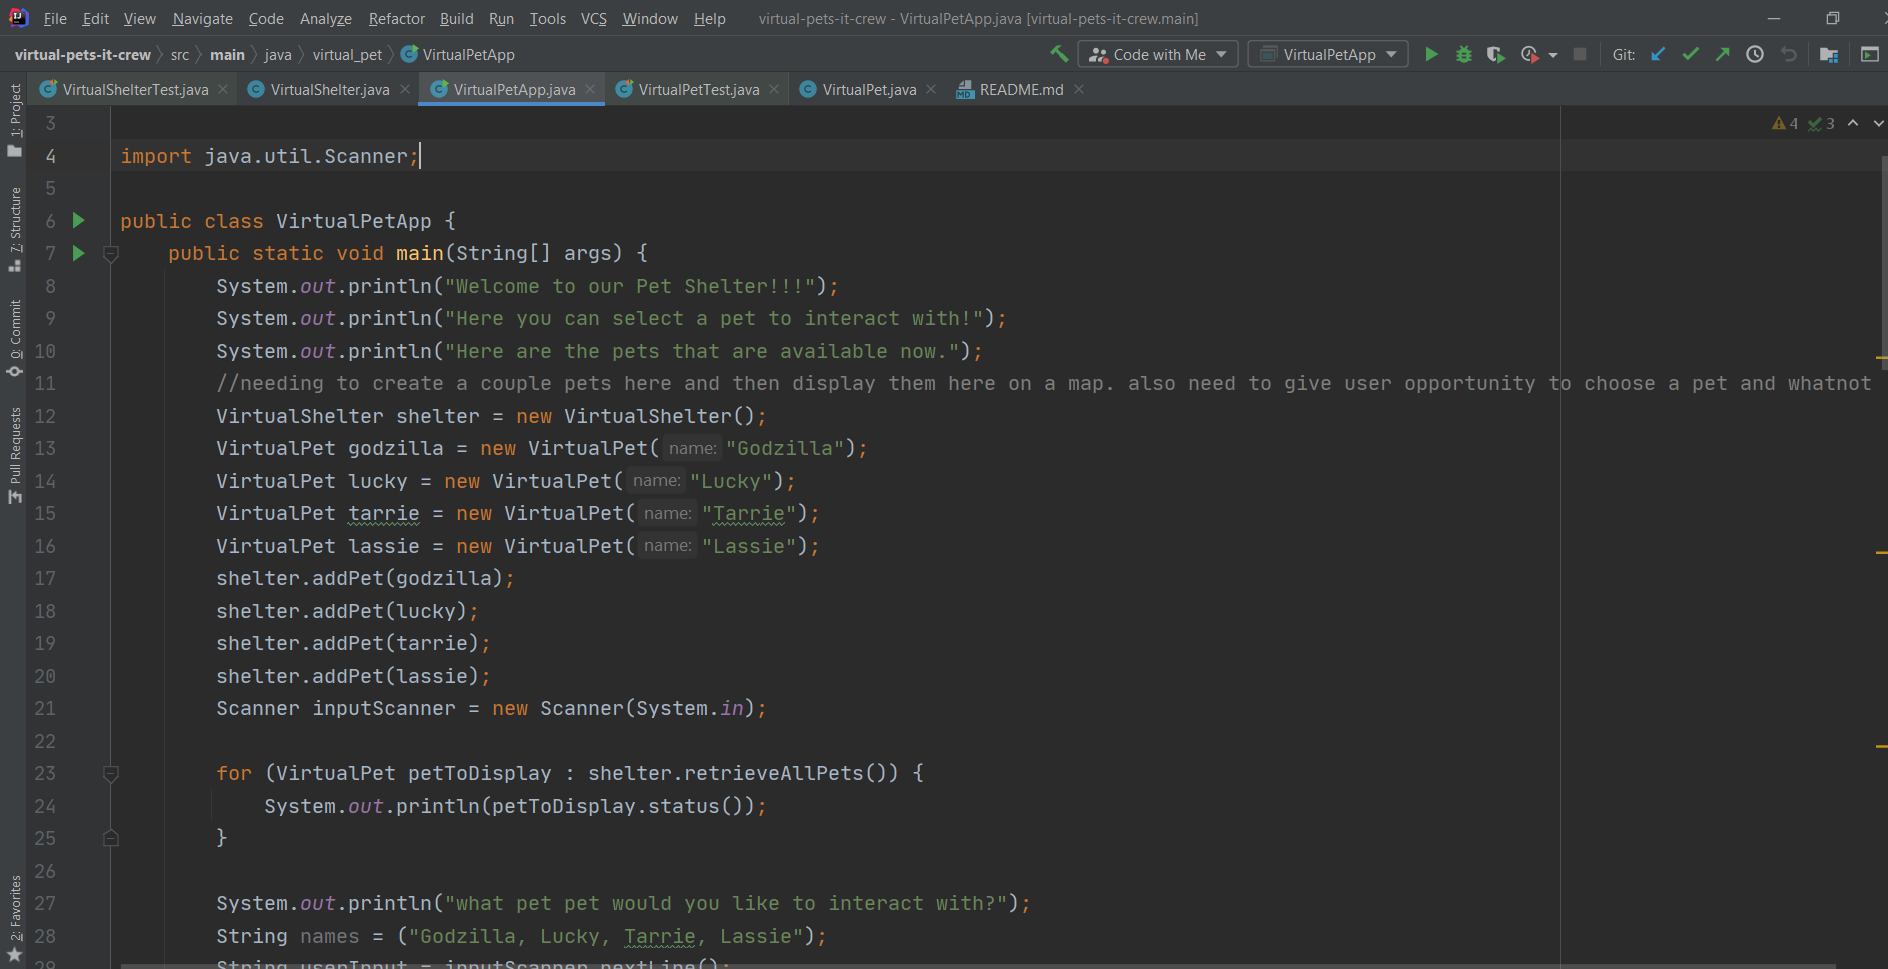Click main in the breadcrumb path
Image resolution: width=1888 pixels, height=969 pixels.
click(227, 54)
